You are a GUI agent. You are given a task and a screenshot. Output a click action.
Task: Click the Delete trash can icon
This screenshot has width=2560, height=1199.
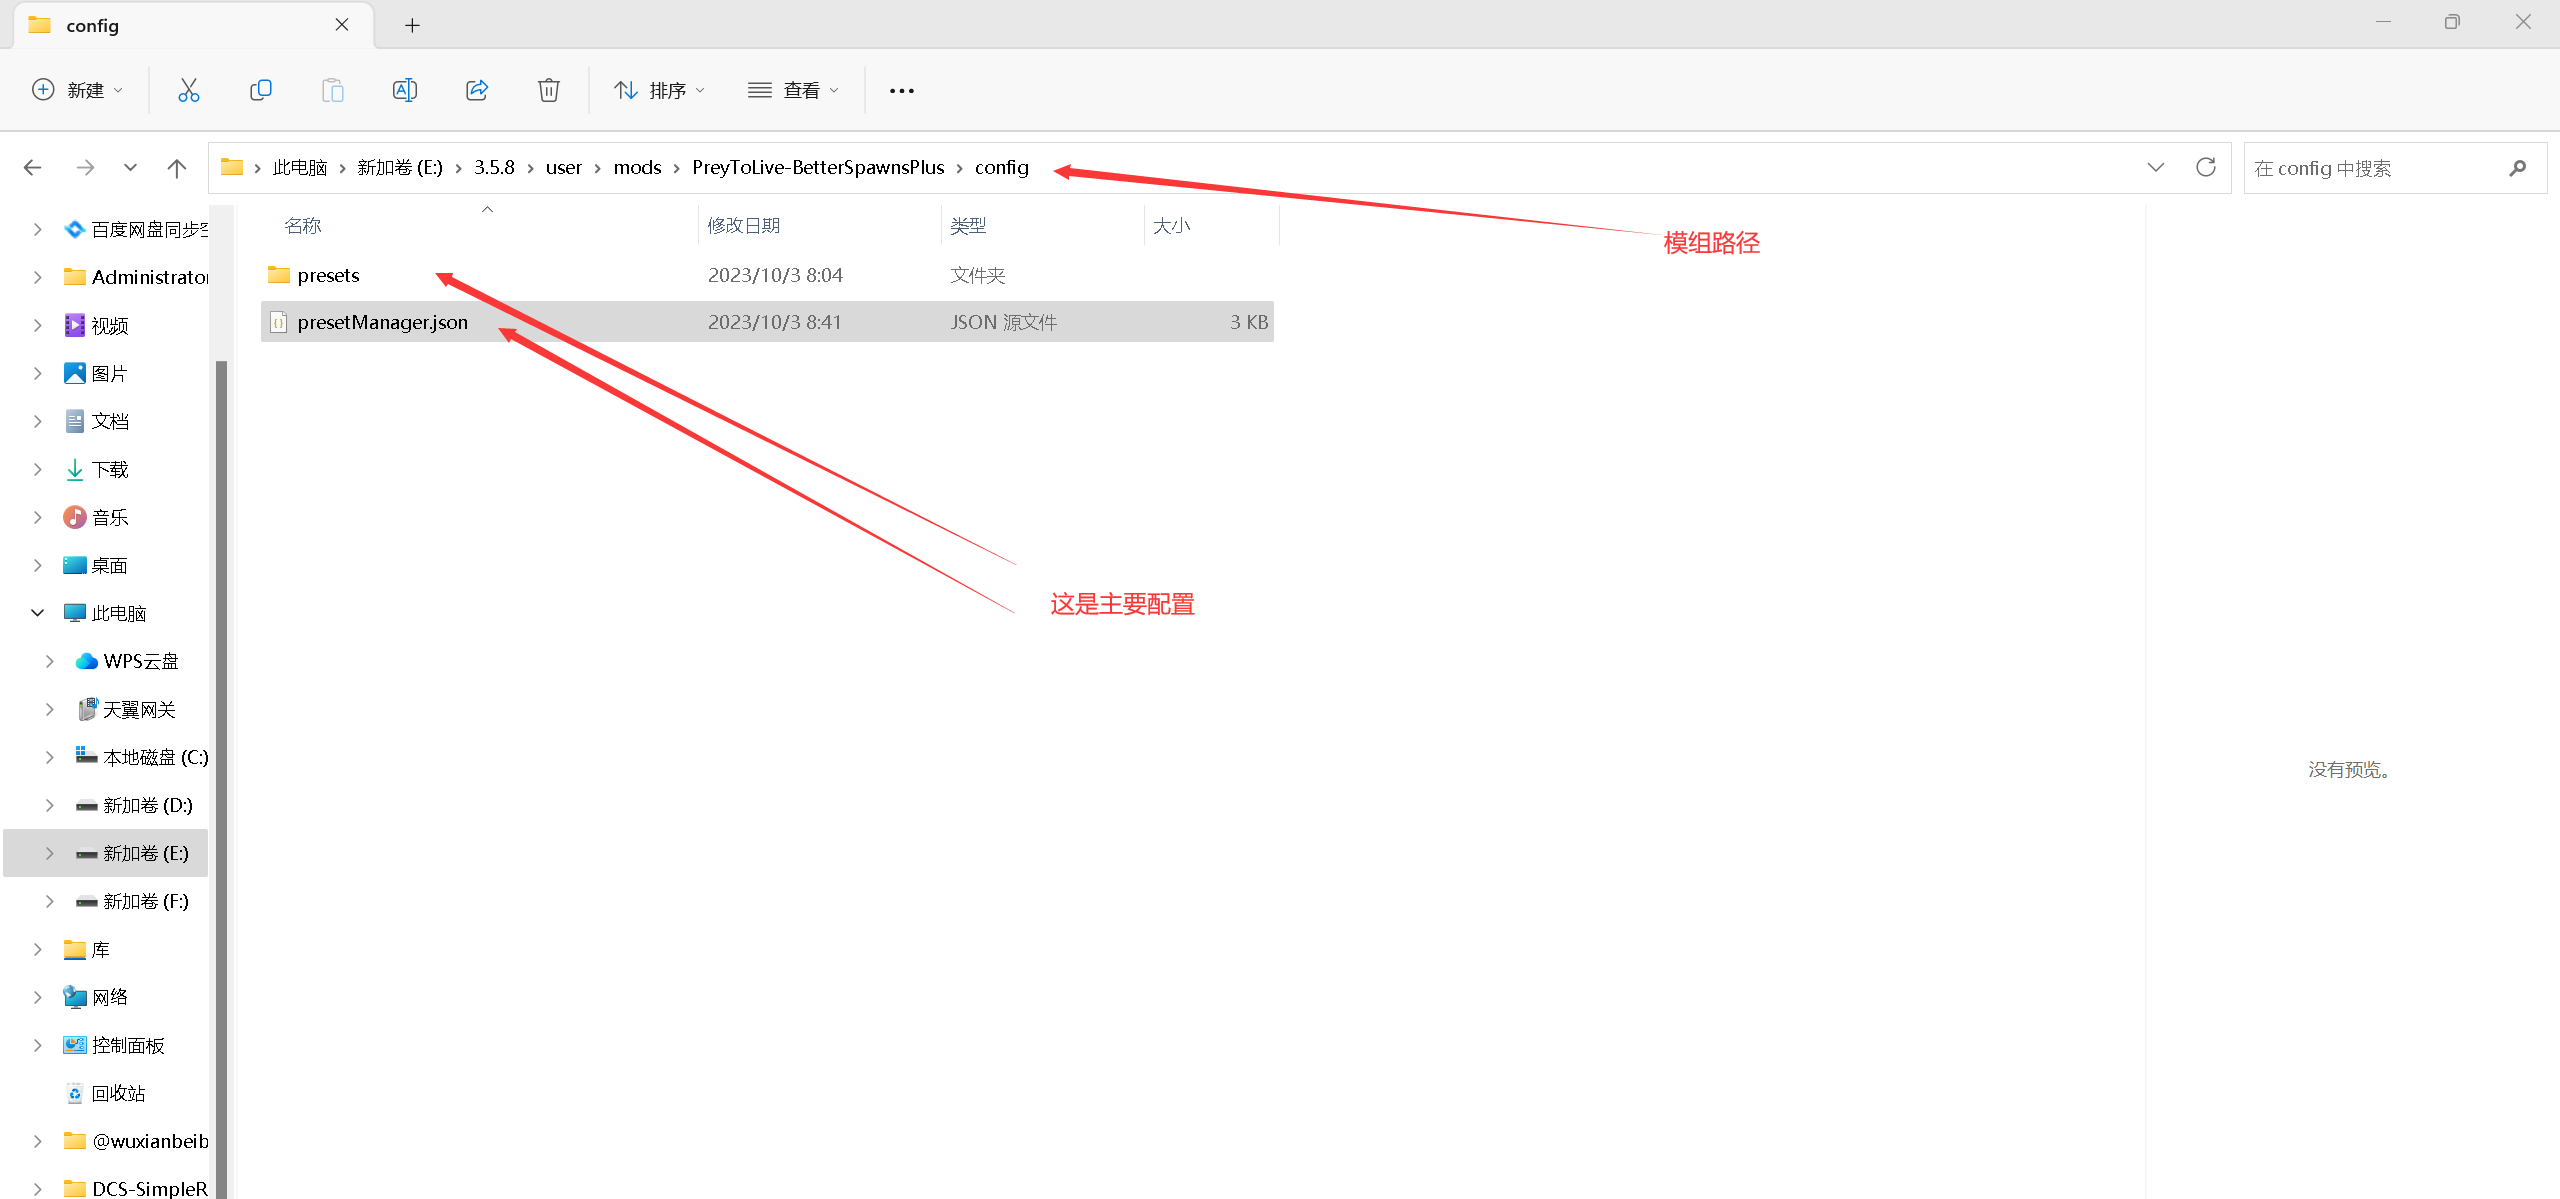coord(549,90)
